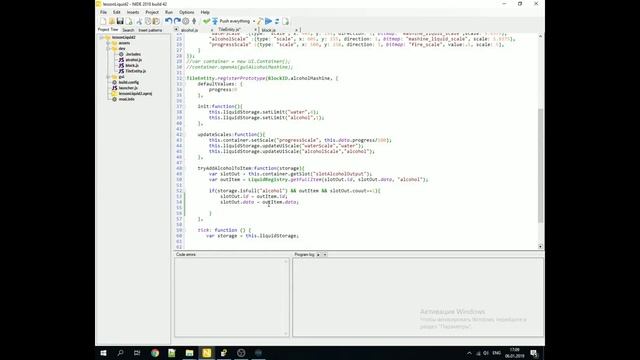Click the editor vertical scrollbar thumb
This screenshot has width=640, height=360.
pyautogui.click(x=540, y=165)
